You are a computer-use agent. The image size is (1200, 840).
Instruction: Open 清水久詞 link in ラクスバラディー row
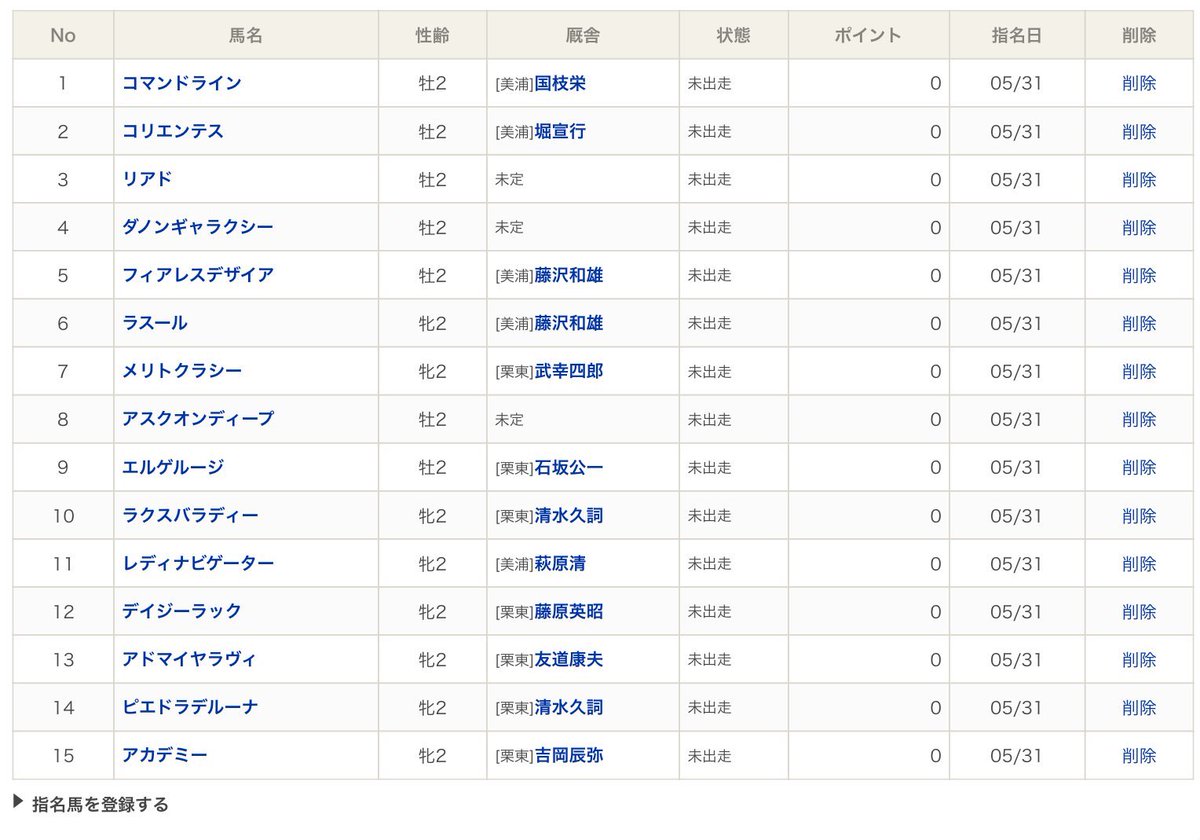[569, 515]
